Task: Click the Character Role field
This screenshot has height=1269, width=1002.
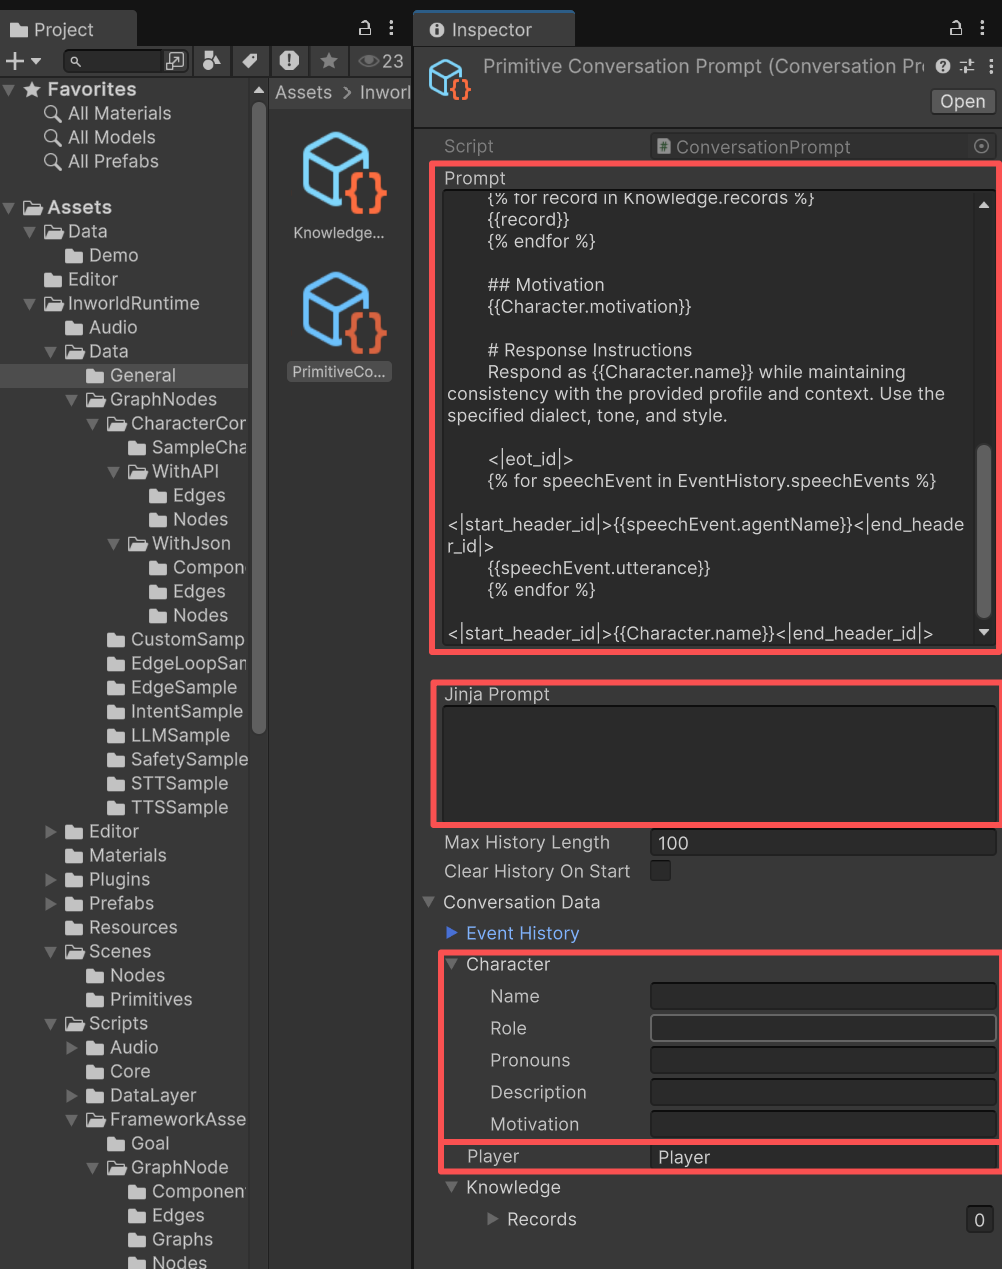Action: [823, 1028]
